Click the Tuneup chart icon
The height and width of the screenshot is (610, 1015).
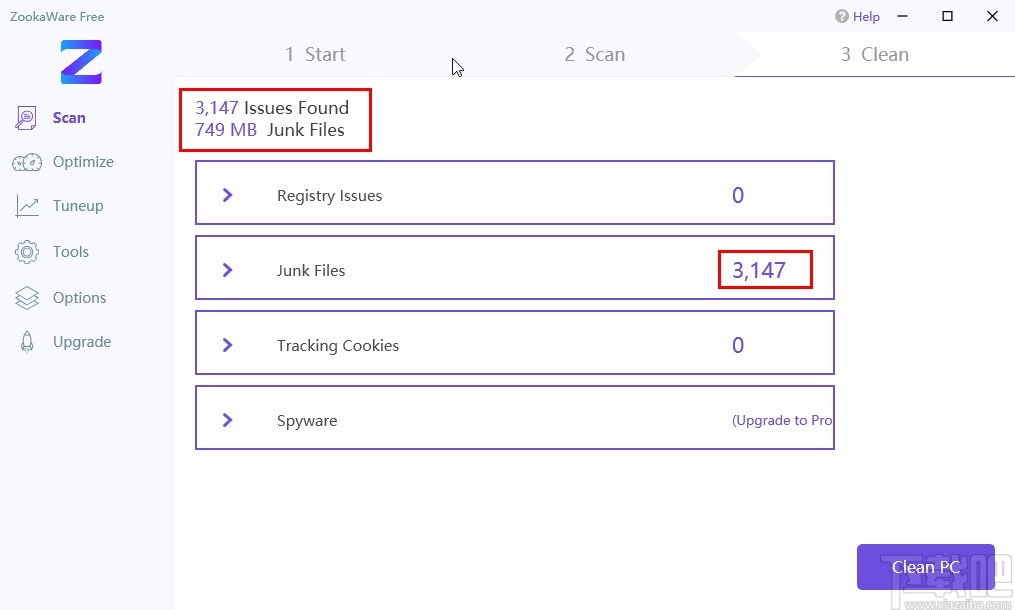coord(27,206)
